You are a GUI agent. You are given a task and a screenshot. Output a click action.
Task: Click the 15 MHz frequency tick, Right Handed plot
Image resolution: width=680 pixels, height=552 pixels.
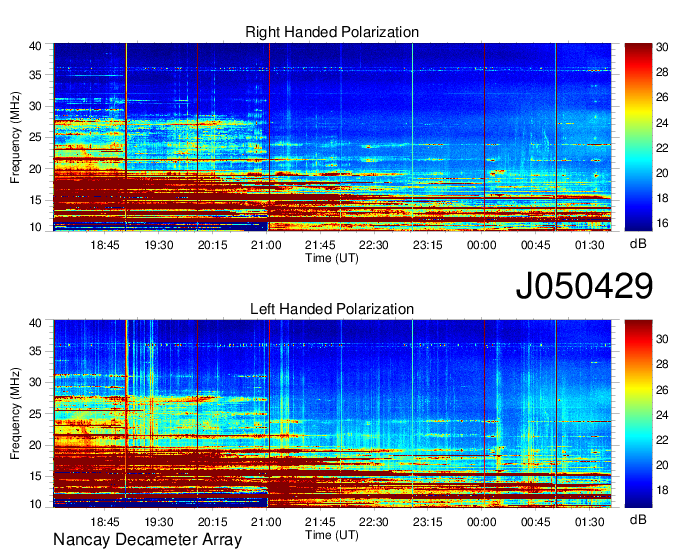[x=36, y=200]
